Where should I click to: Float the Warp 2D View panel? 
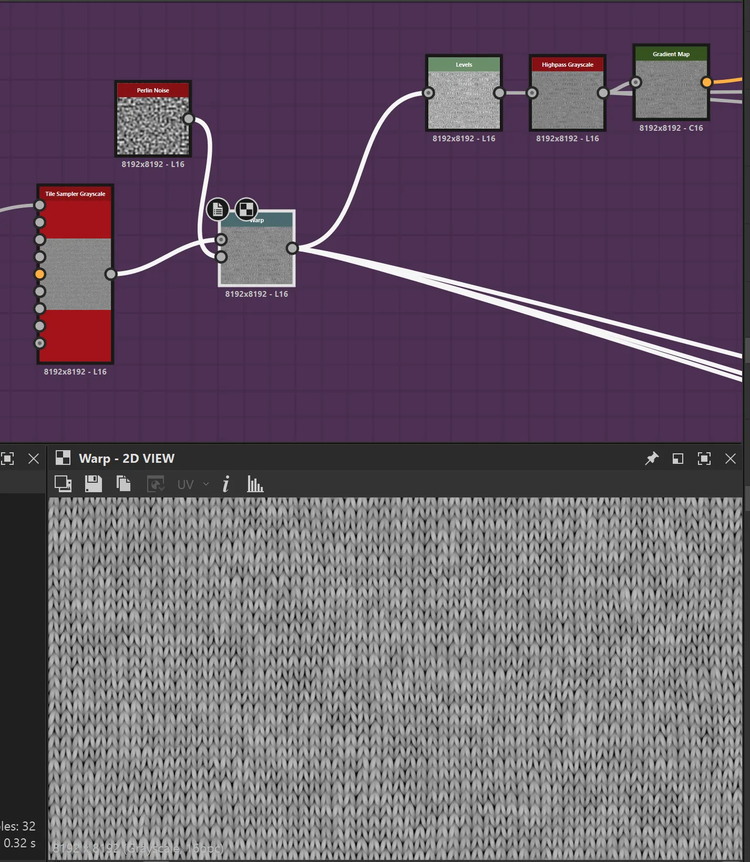pos(677,458)
